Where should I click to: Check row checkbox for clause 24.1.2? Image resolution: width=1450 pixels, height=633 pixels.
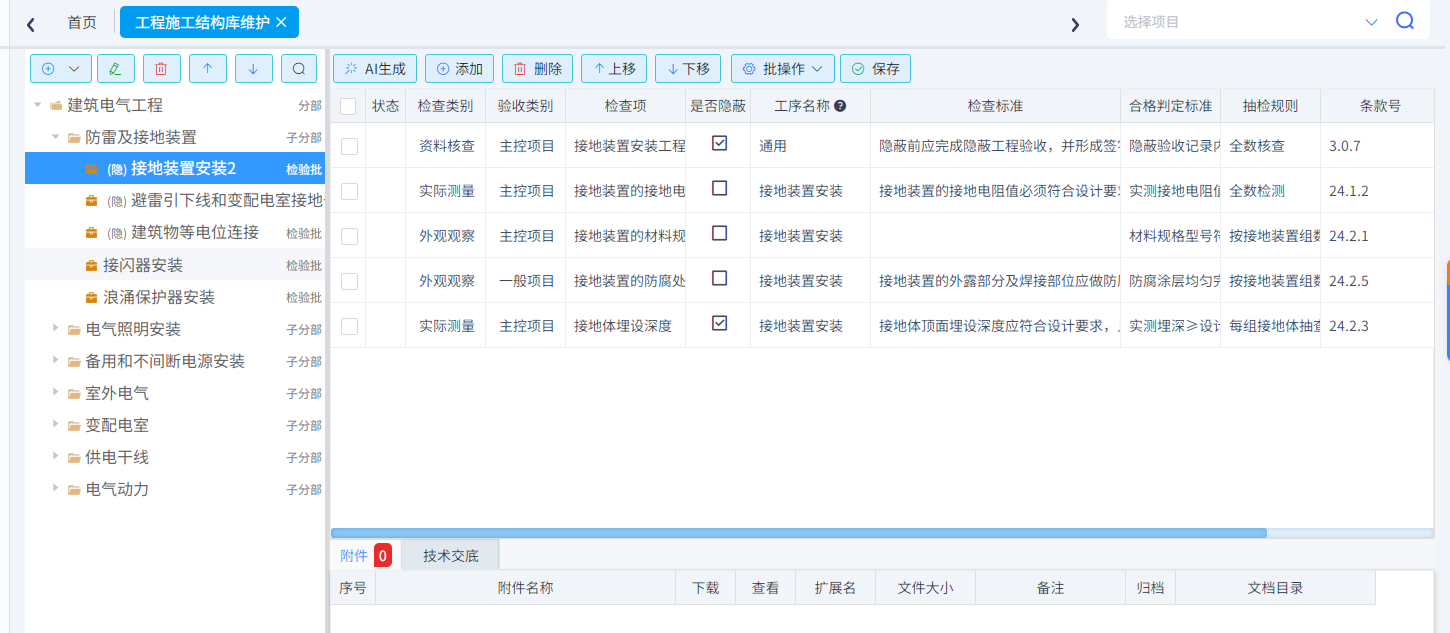pyautogui.click(x=349, y=191)
